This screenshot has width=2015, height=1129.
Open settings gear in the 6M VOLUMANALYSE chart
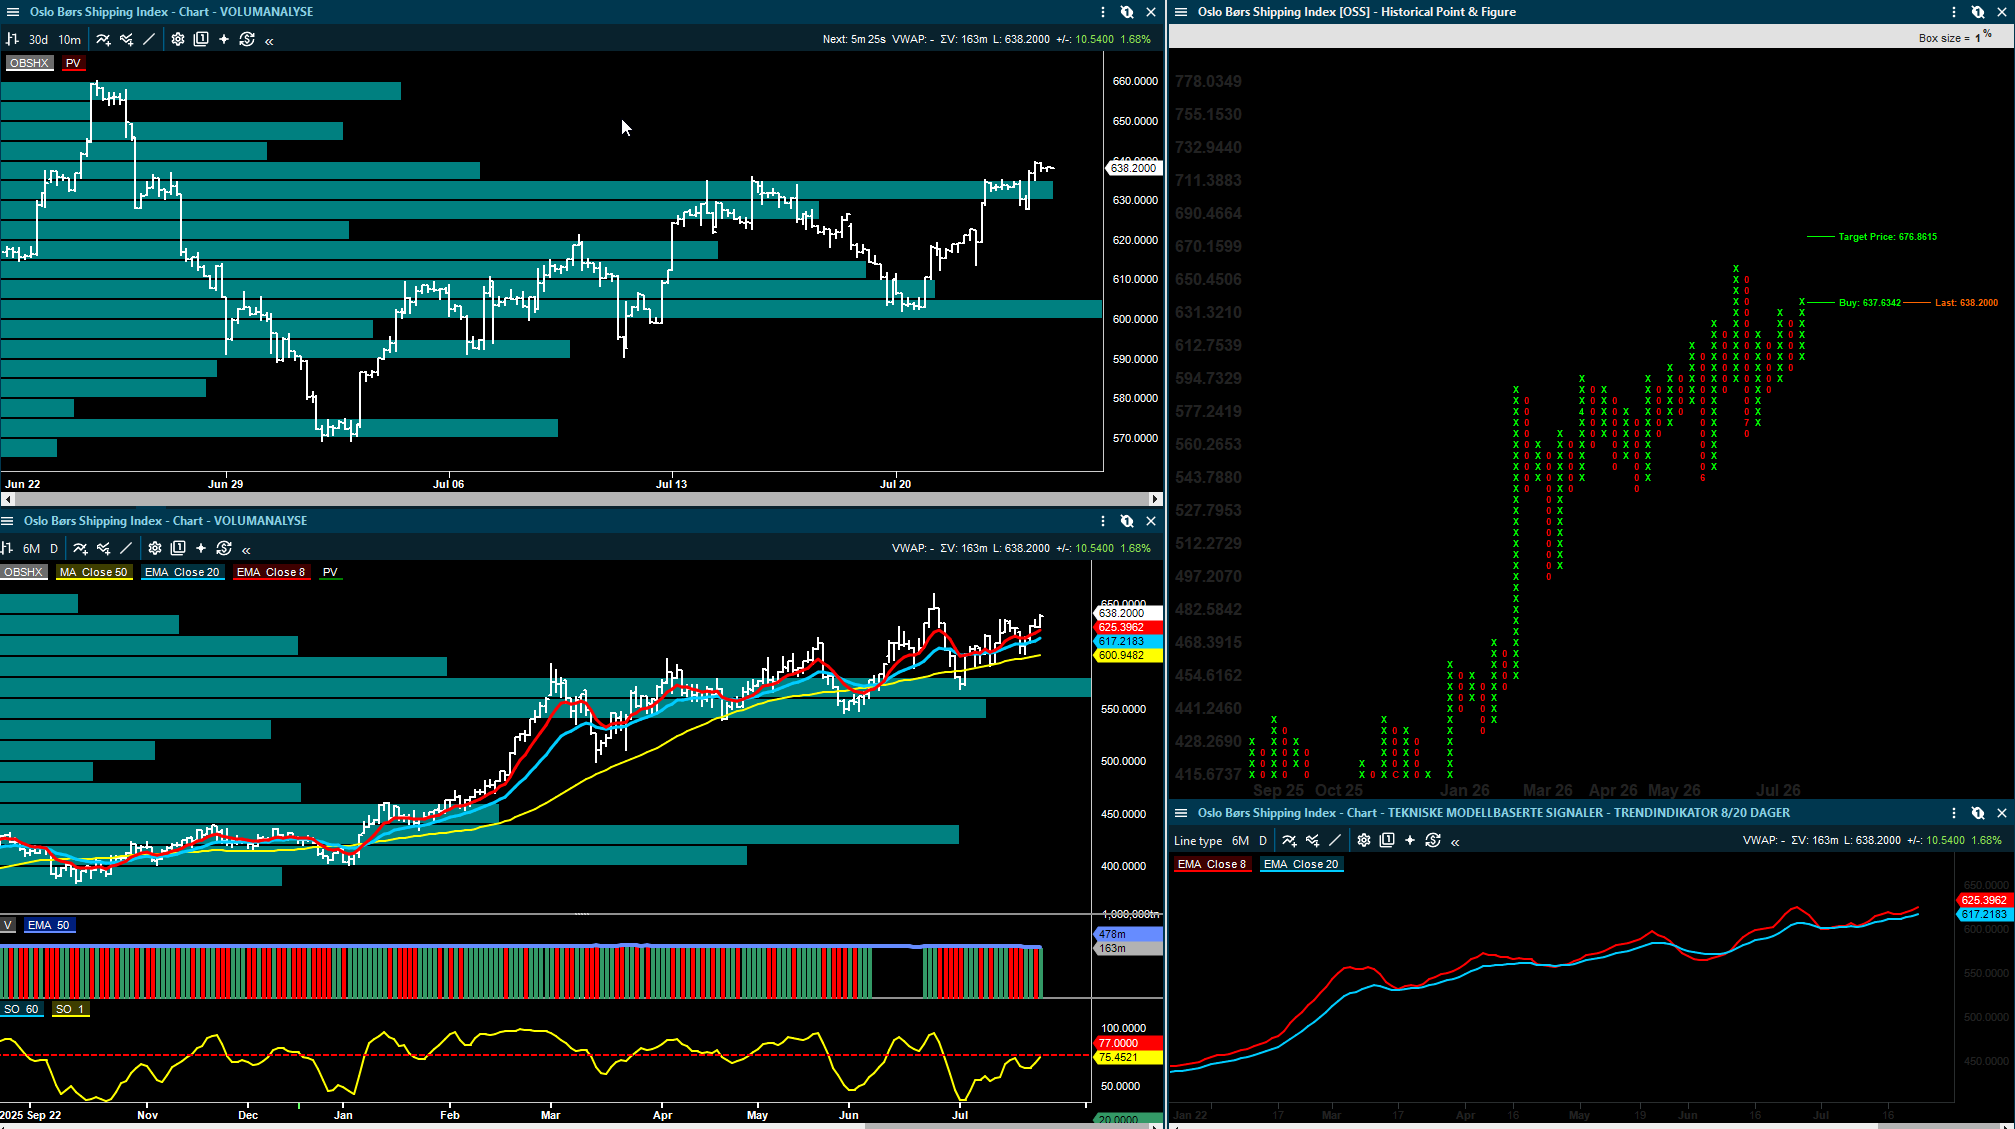[x=154, y=548]
